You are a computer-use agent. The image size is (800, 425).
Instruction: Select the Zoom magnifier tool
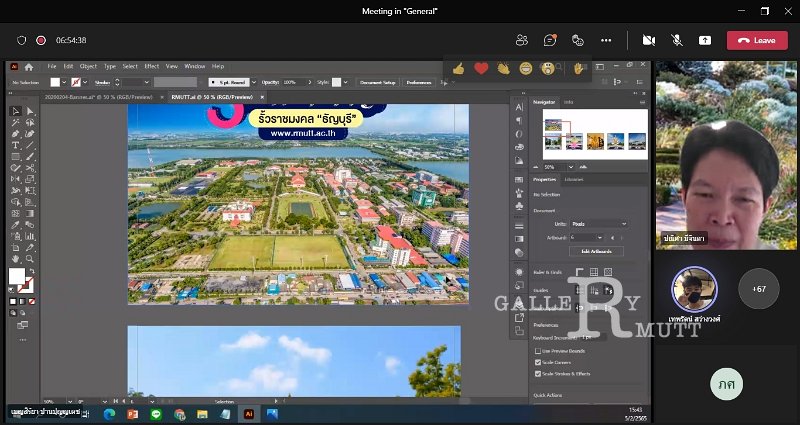click(x=30, y=259)
